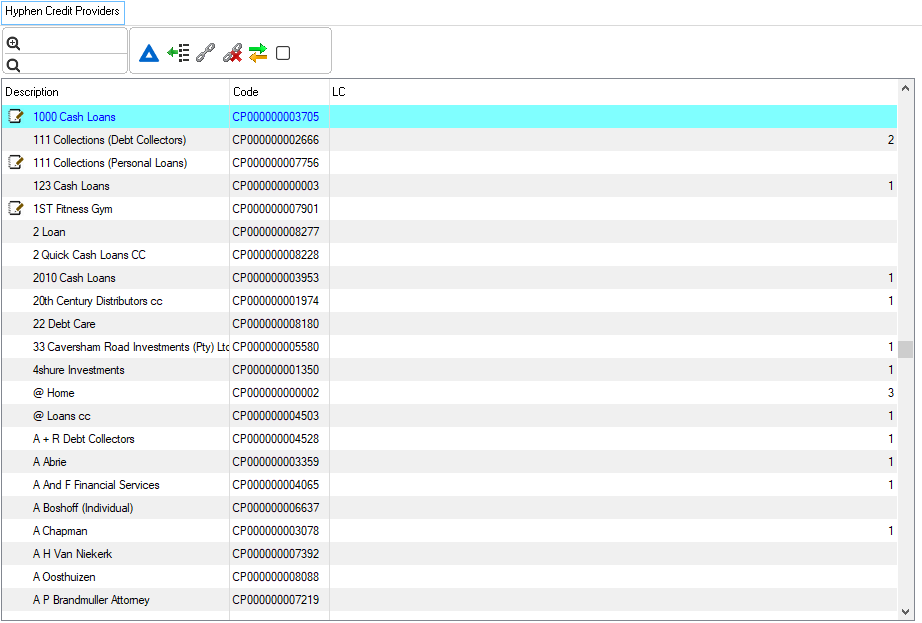Select the green arrow list import icon

[178, 52]
